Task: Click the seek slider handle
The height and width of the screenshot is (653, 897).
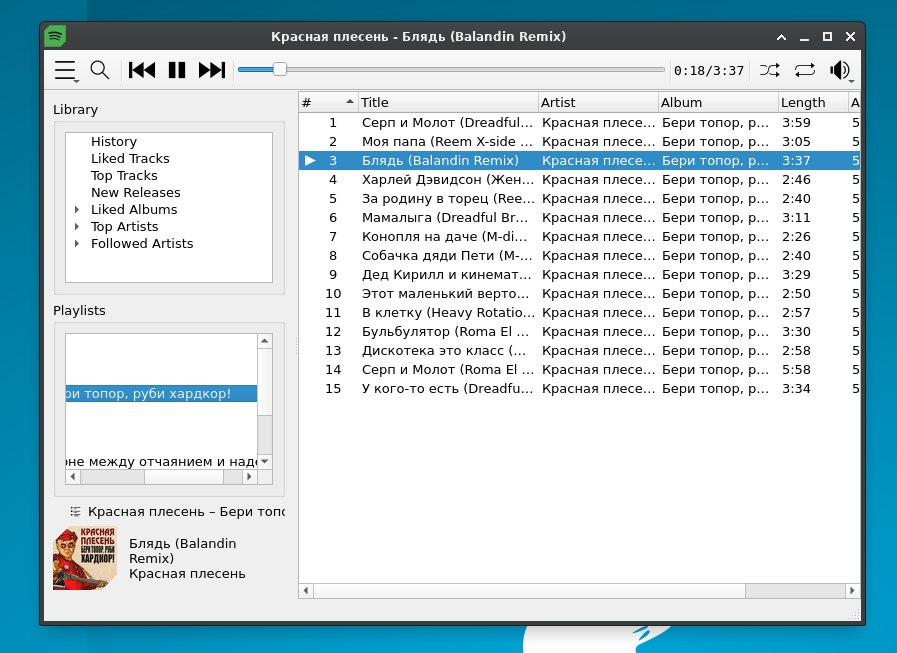Action: [279, 70]
